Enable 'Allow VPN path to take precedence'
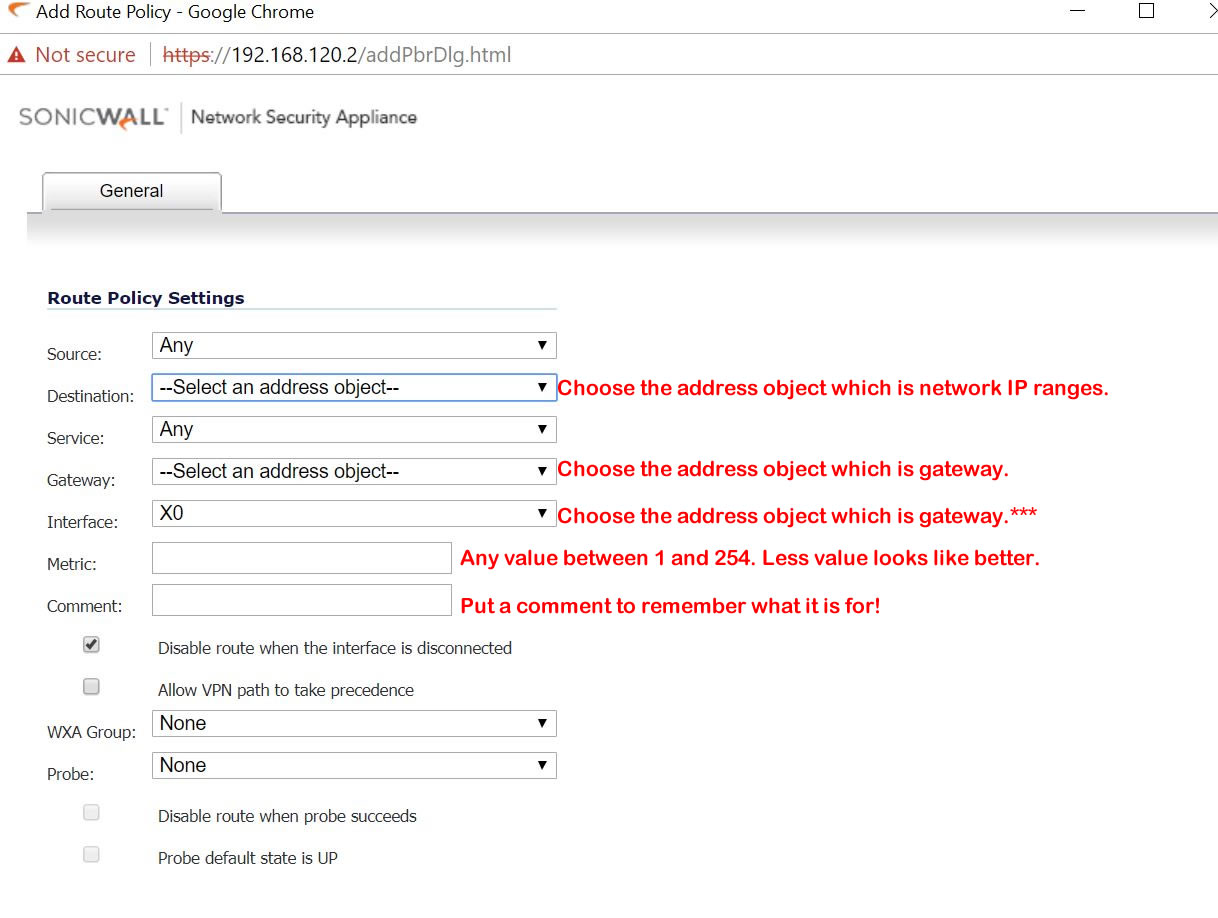The height and width of the screenshot is (918, 1218). 91,686
